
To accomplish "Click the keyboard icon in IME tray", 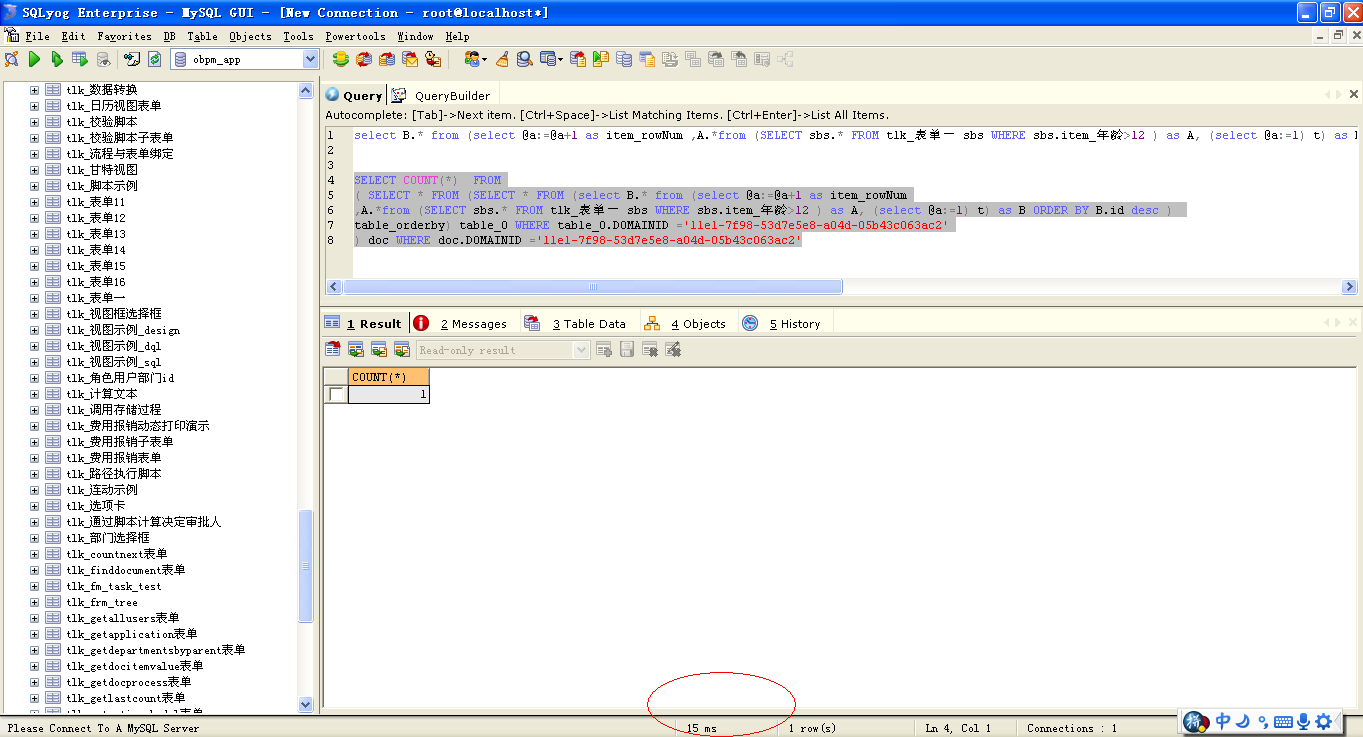I will click(1283, 721).
